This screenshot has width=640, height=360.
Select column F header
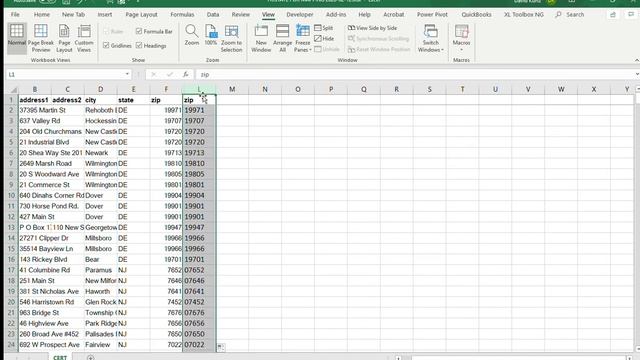[166, 89]
